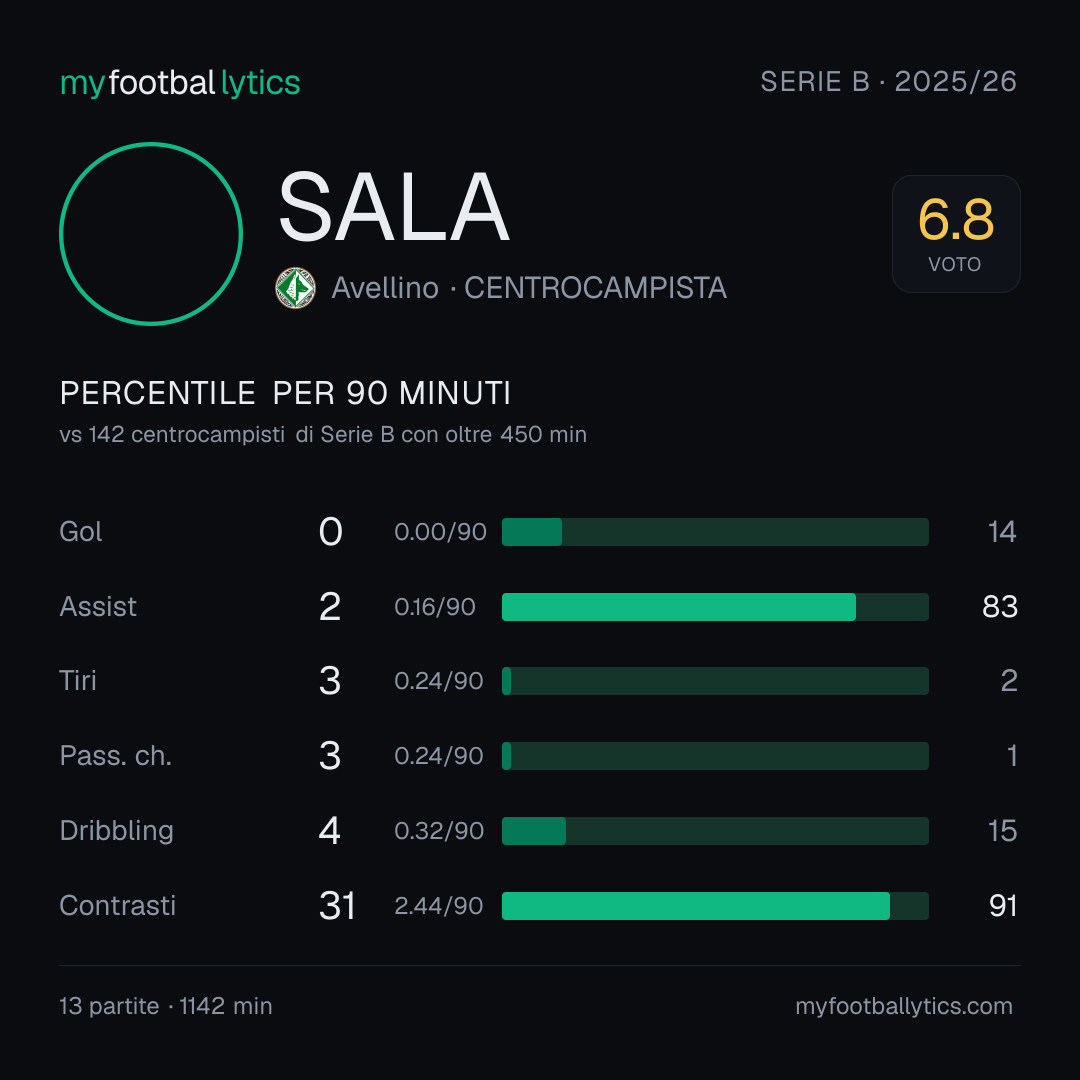Click the Pass. ch. percentile bar
The image size is (1080, 1080).
coord(715,756)
